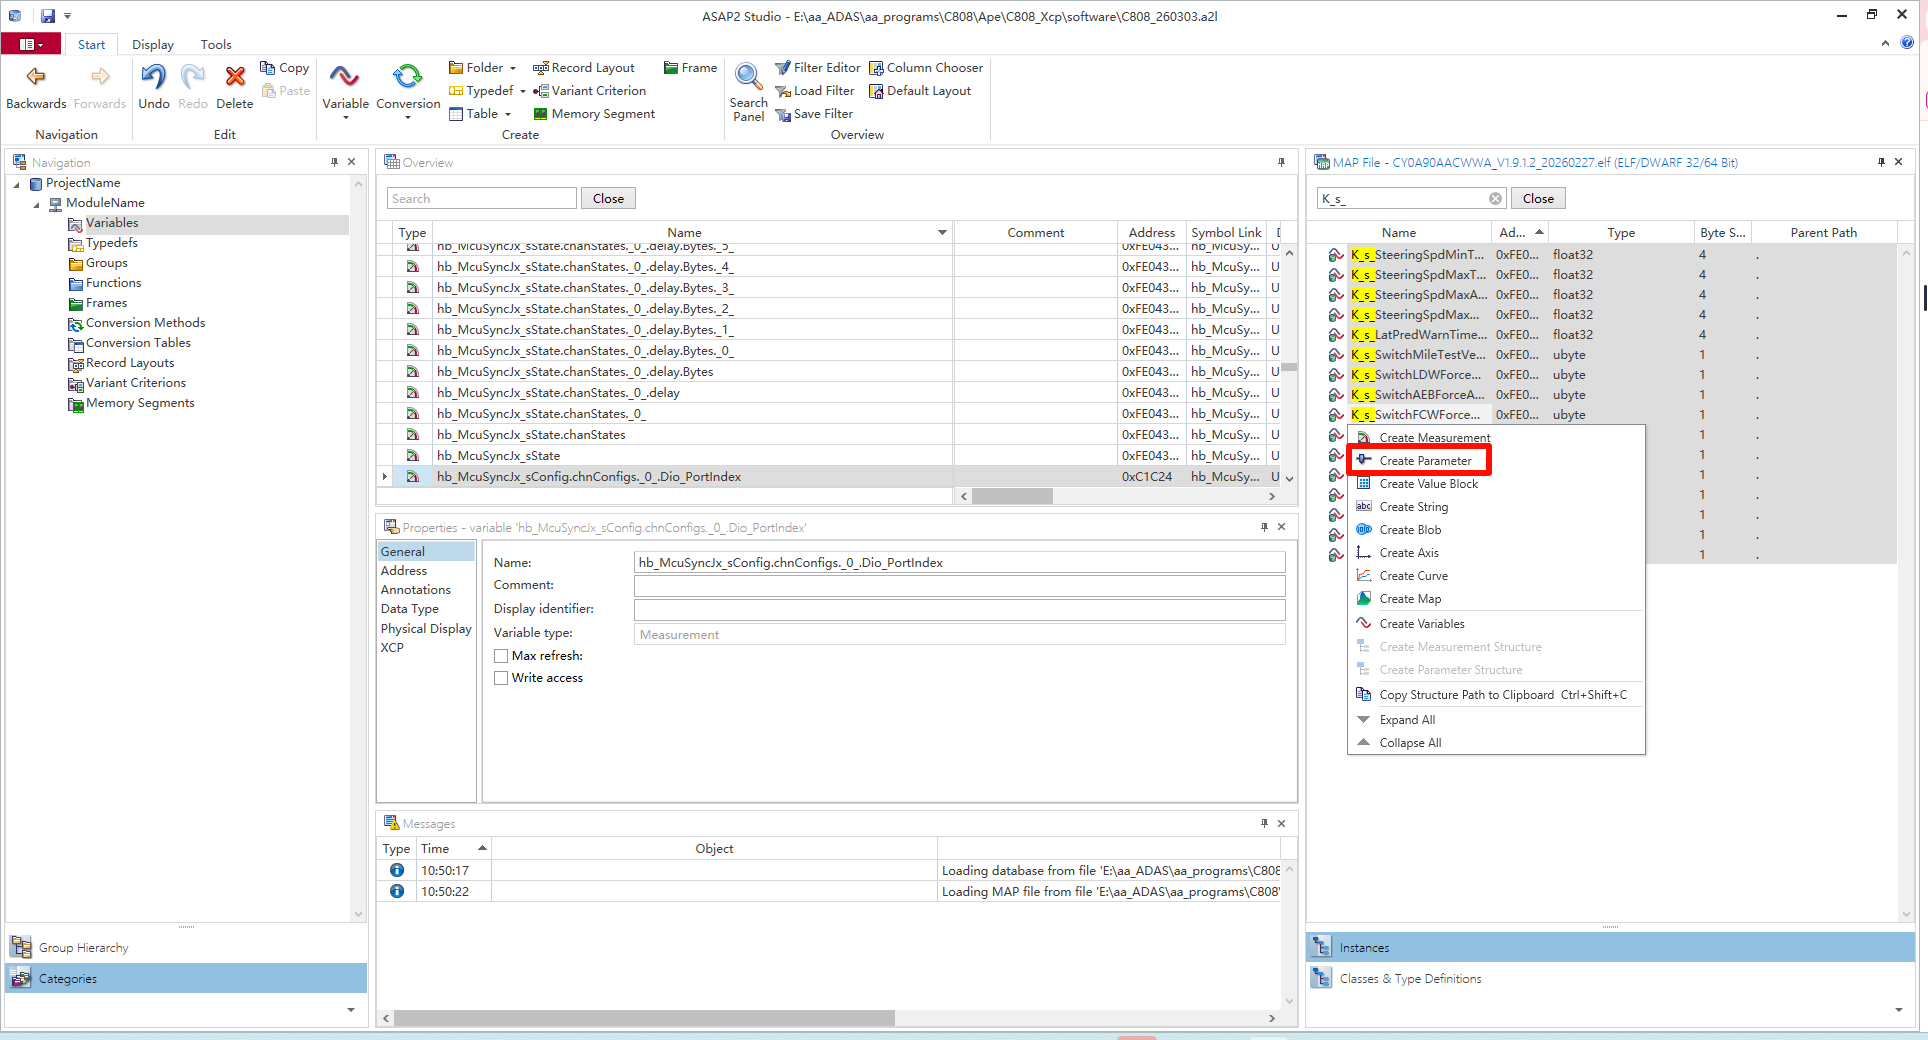This screenshot has height=1040, width=1928.
Task: Choose Create Parameter from the context menu
Action: (1425, 461)
